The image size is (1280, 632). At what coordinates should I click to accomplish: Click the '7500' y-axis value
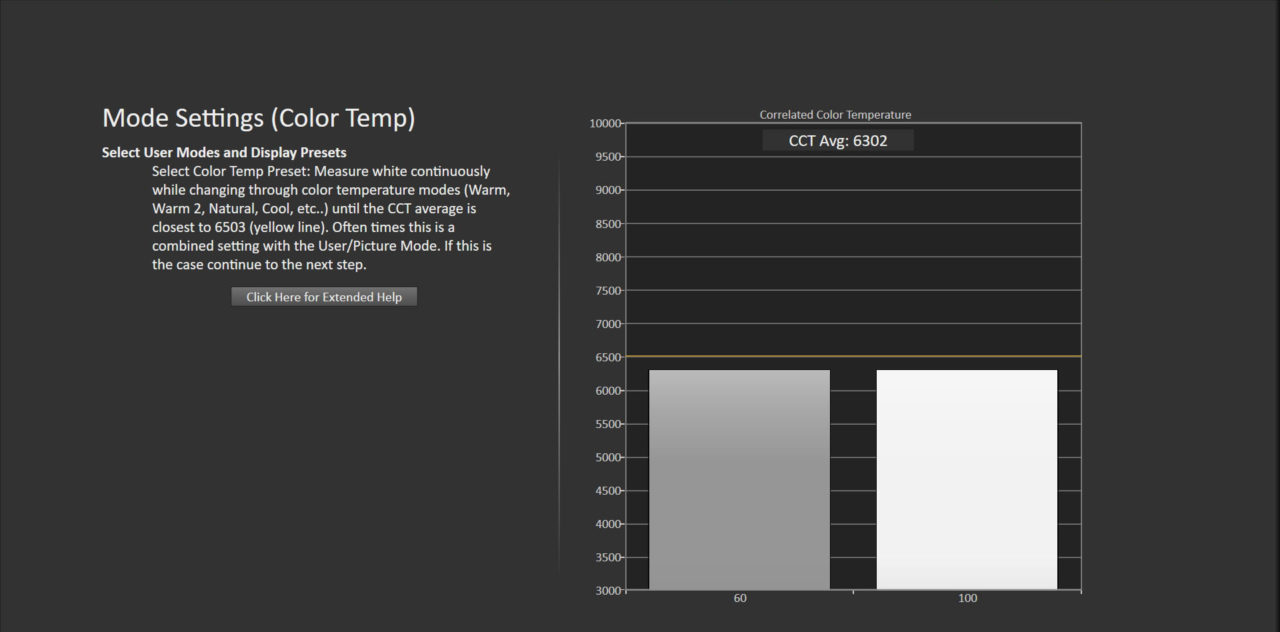(608, 291)
